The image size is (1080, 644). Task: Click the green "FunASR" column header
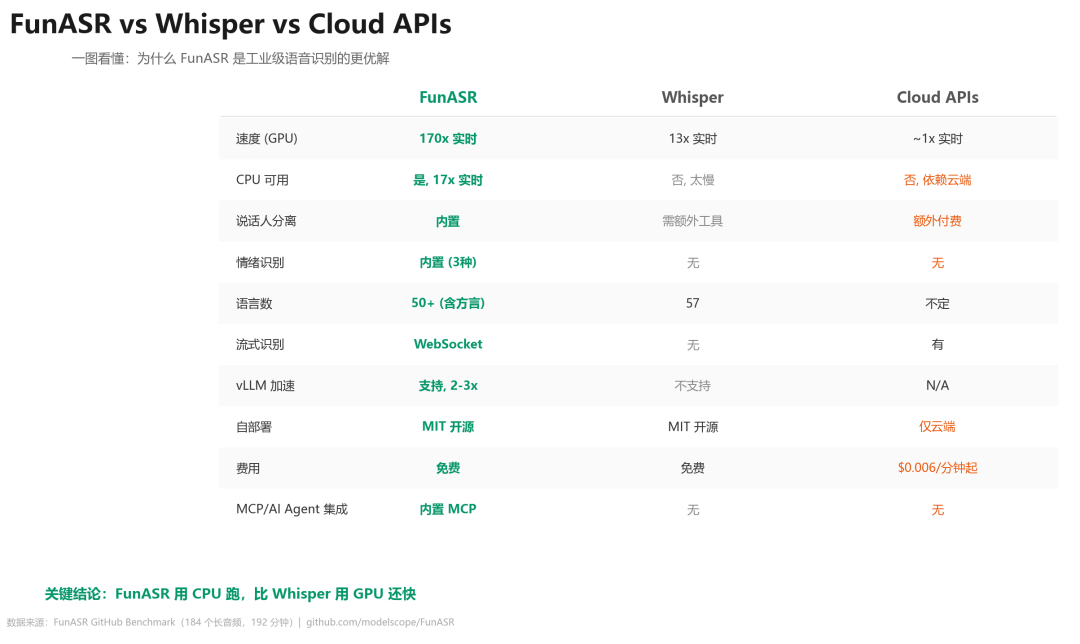point(448,97)
